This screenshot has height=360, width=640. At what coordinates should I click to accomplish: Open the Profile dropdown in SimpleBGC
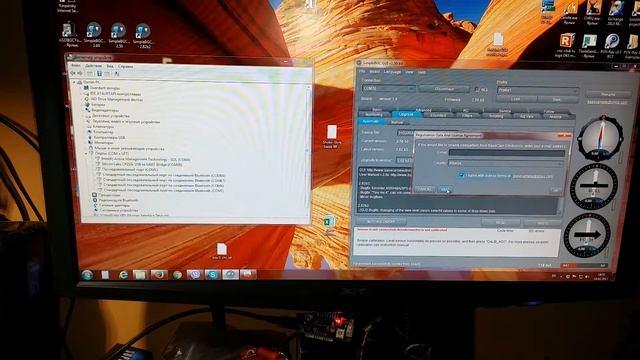click(538, 90)
